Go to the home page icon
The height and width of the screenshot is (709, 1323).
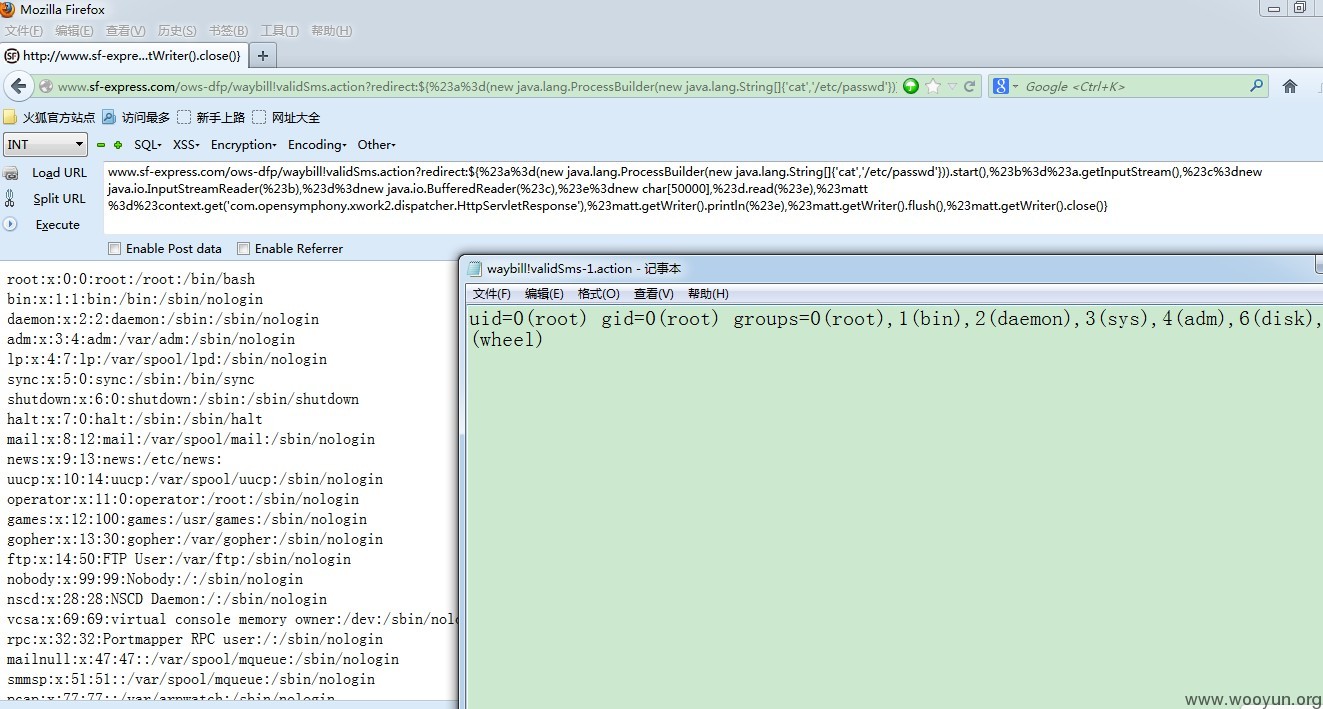[x=1290, y=86]
